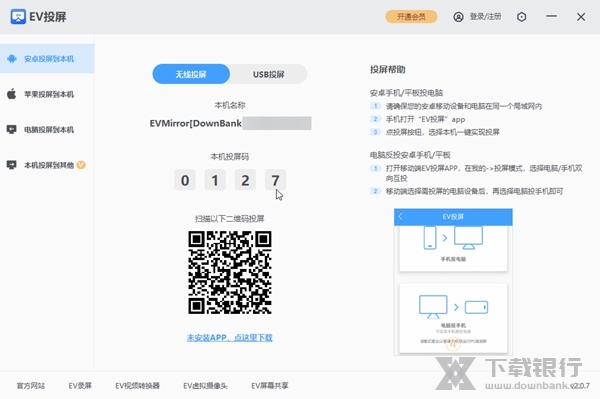Click the cast code digit 7
This screenshot has height=399, width=600.
[275, 180]
